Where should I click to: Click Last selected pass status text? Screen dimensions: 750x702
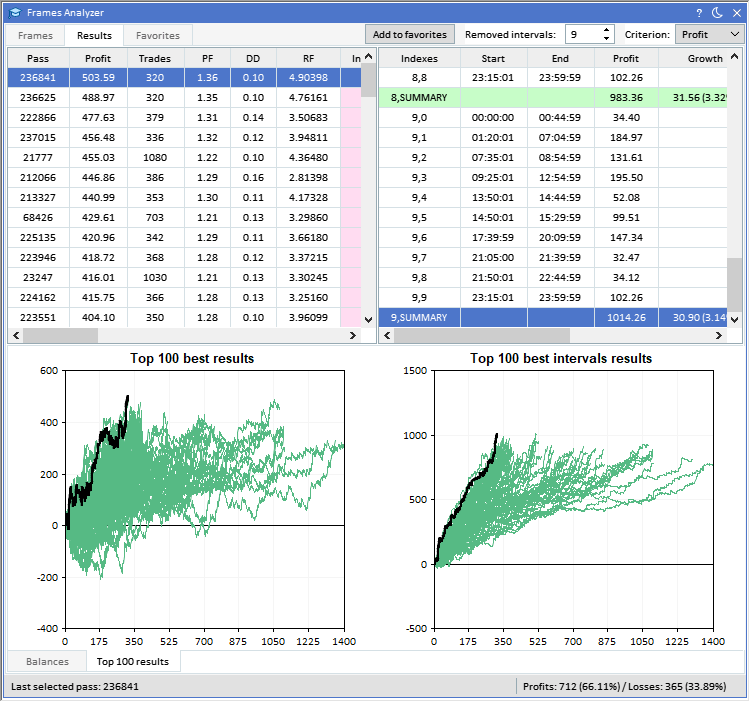[x=75, y=687]
